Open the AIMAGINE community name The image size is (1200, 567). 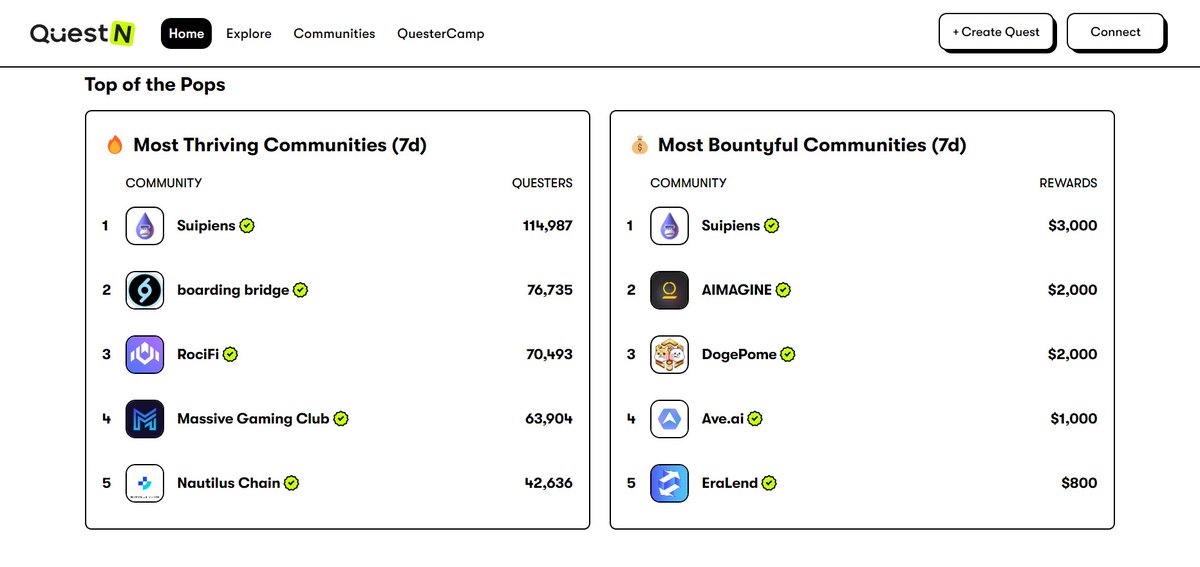(x=737, y=290)
